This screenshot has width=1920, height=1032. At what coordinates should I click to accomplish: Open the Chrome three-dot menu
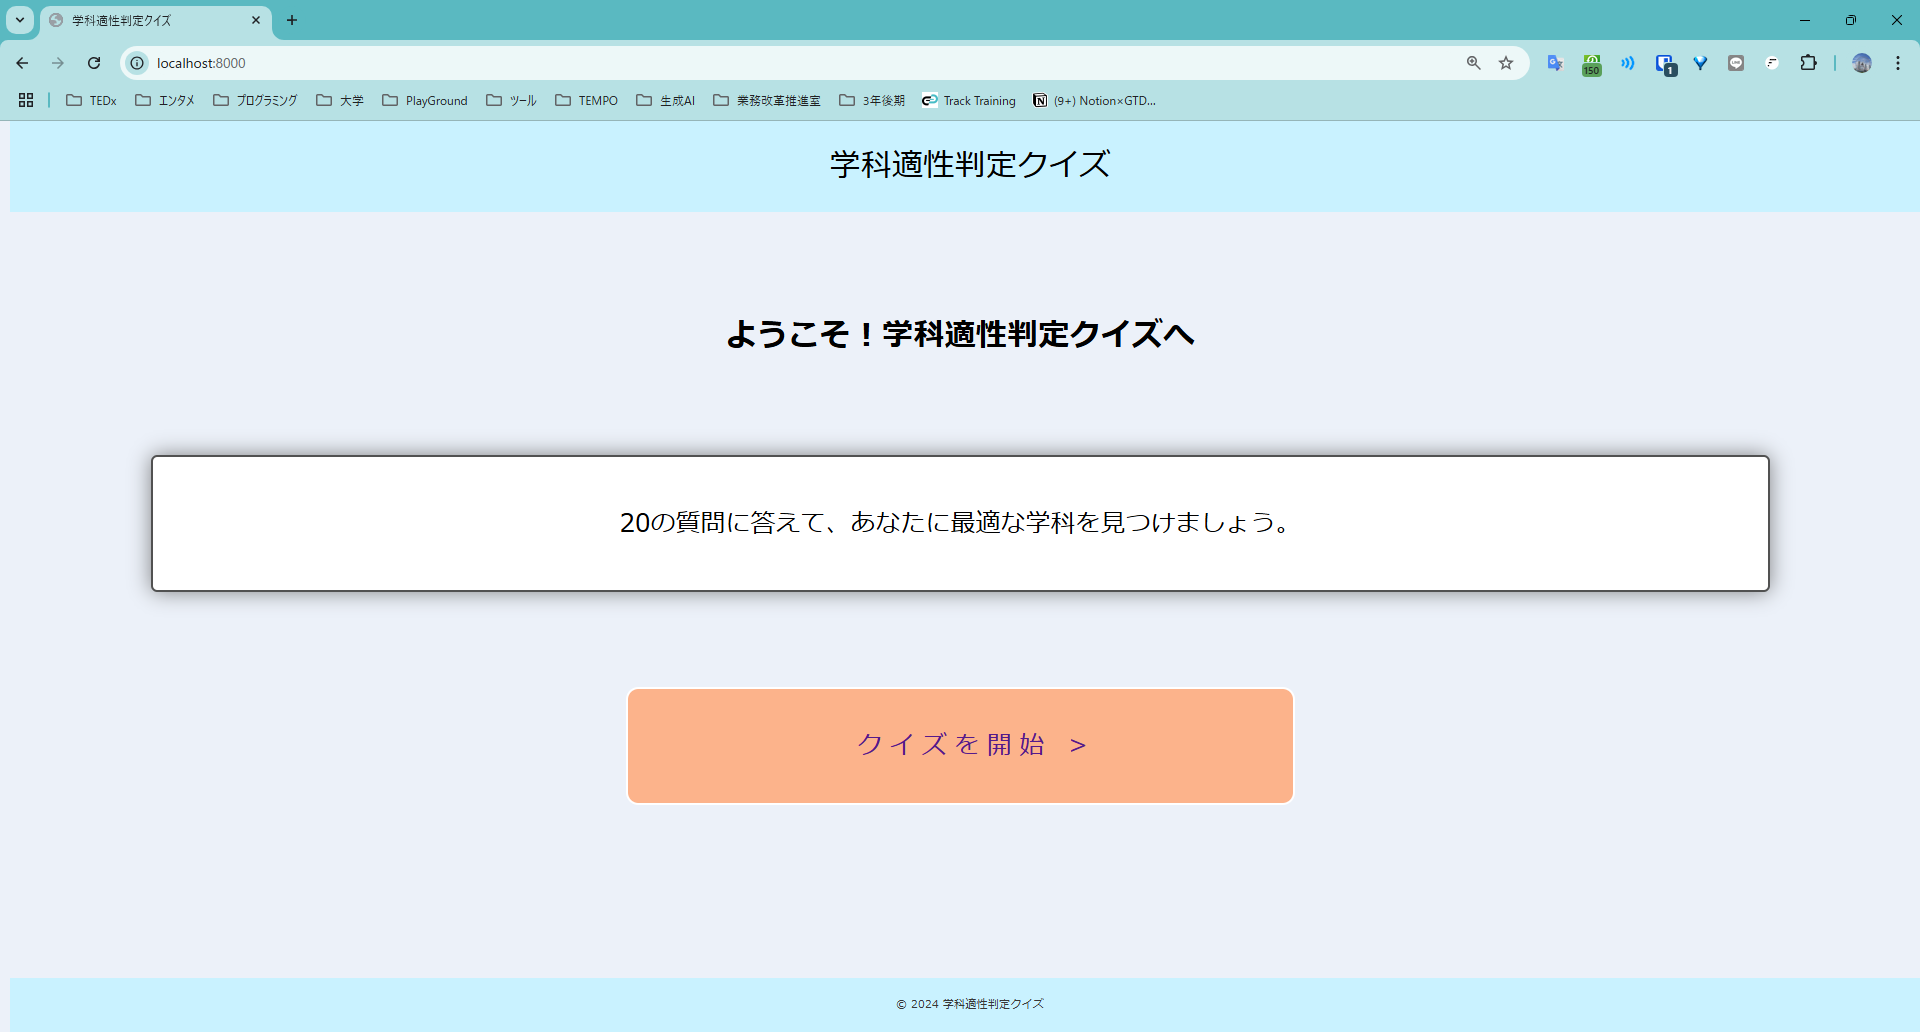pyautogui.click(x=1897, y=62)
